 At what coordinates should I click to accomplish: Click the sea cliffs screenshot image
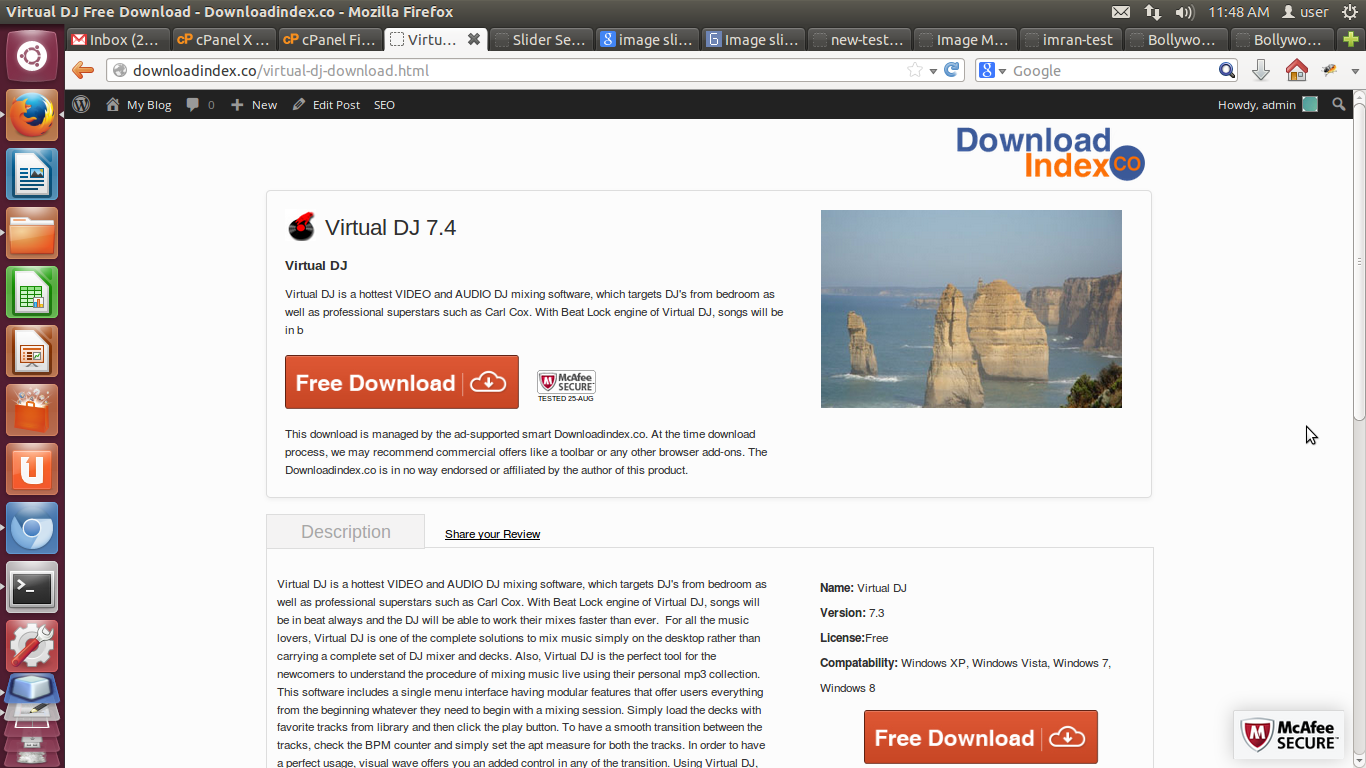[x=971, y=309]
